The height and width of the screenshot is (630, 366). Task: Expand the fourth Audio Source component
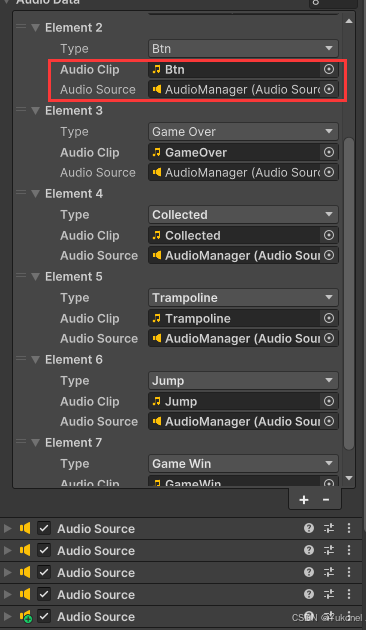(7, 594)
